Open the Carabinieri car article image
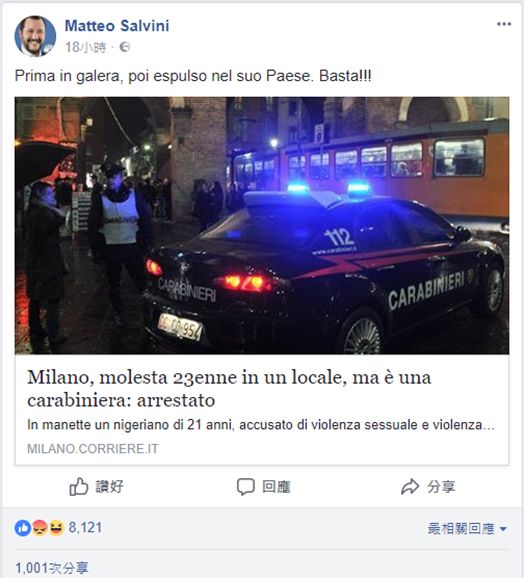 point(262,225)
